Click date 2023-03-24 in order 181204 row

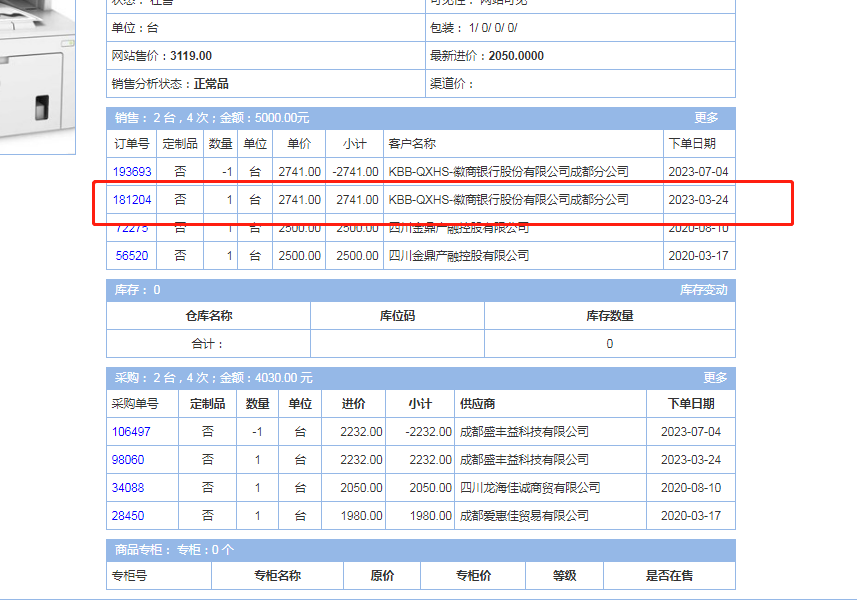point(698,200)
